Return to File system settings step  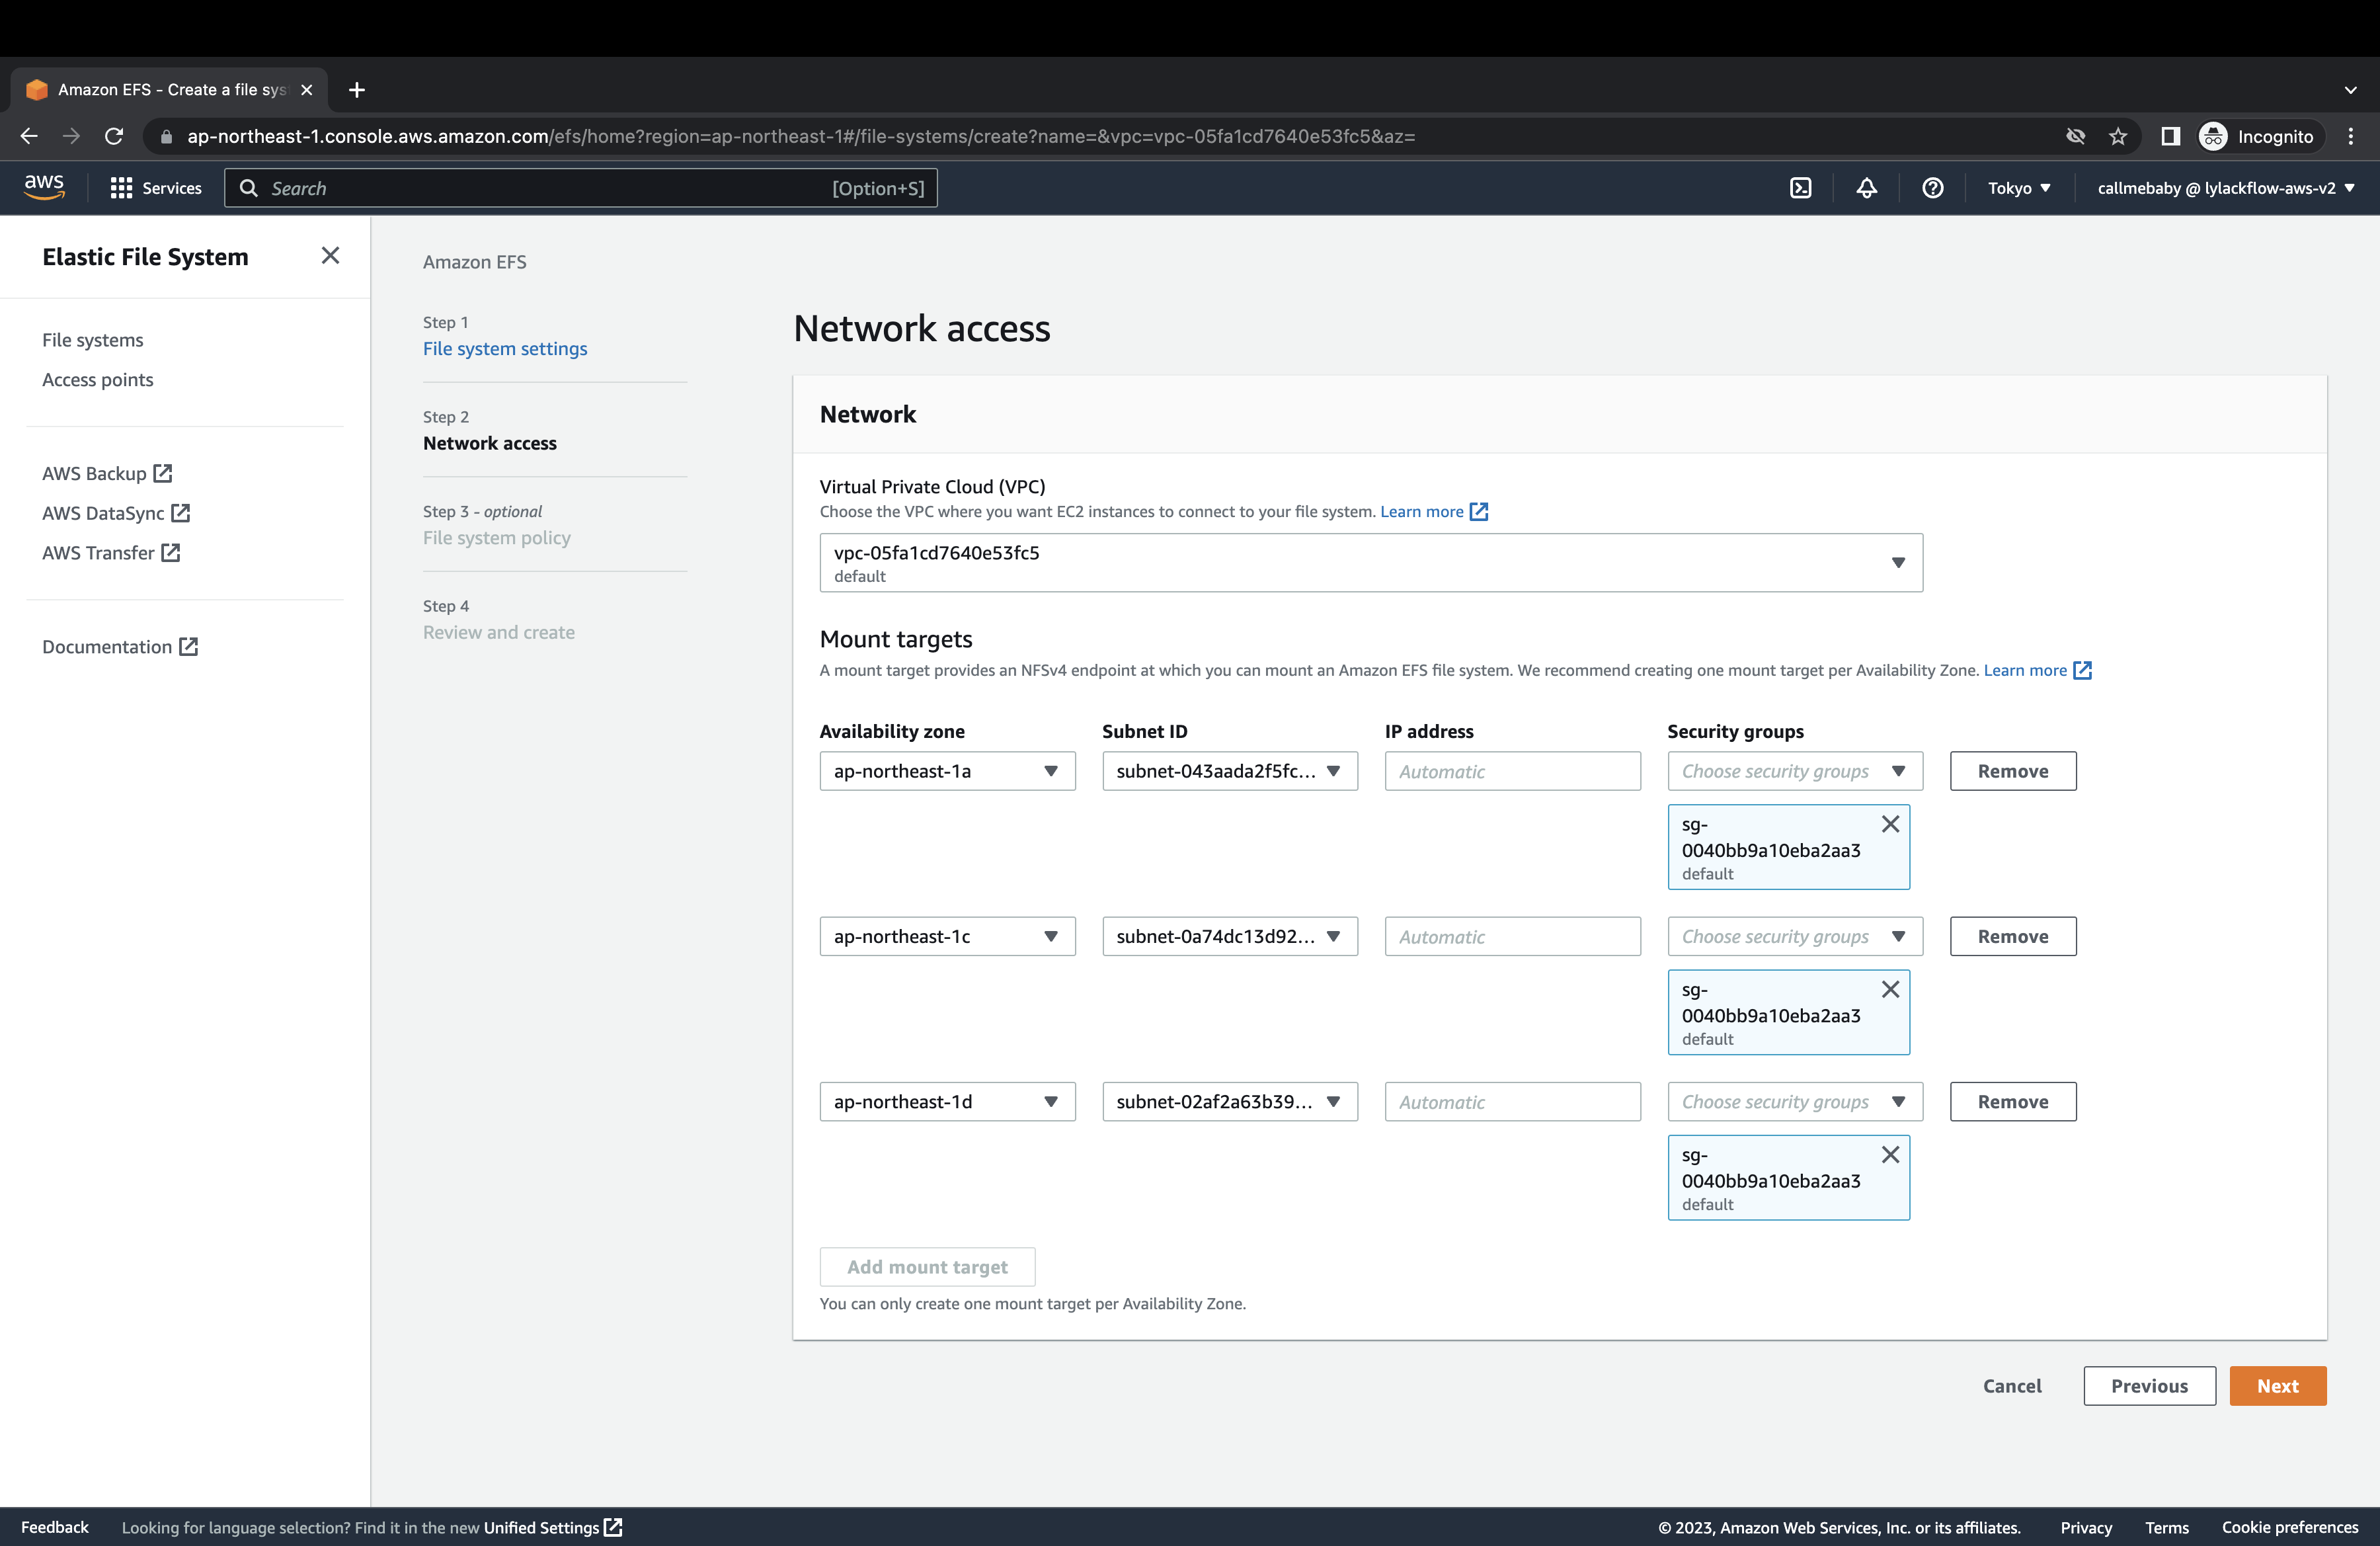coord(505,348)
